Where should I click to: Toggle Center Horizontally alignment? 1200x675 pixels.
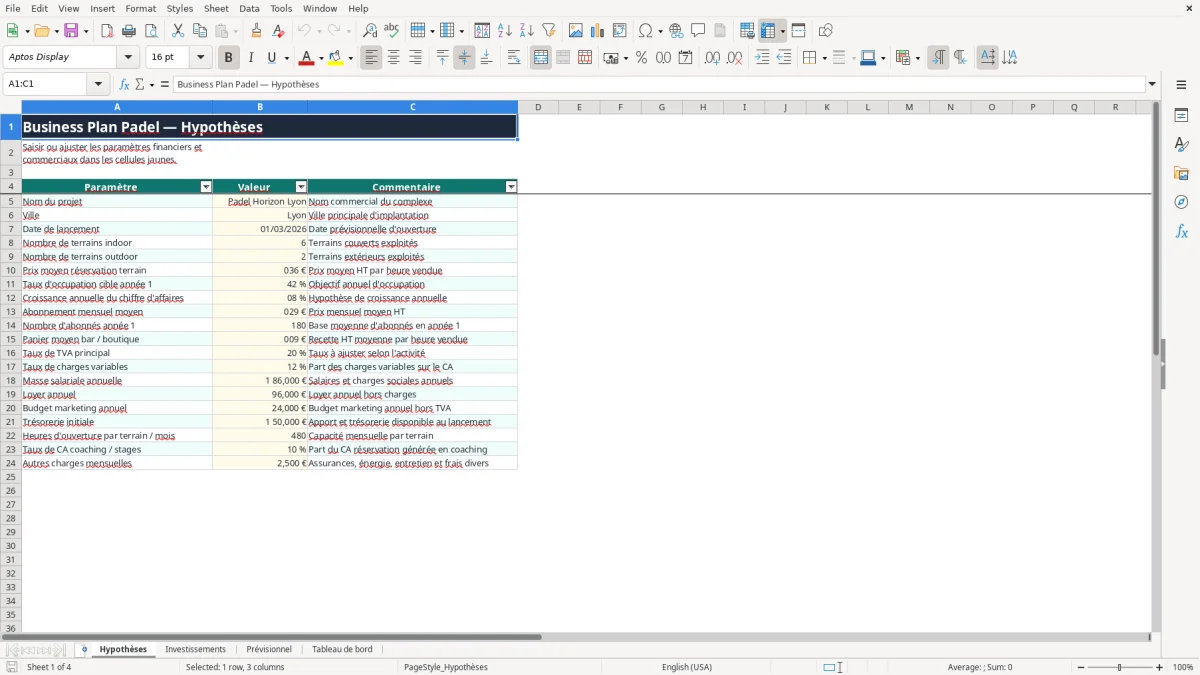[x=393, y=58]
